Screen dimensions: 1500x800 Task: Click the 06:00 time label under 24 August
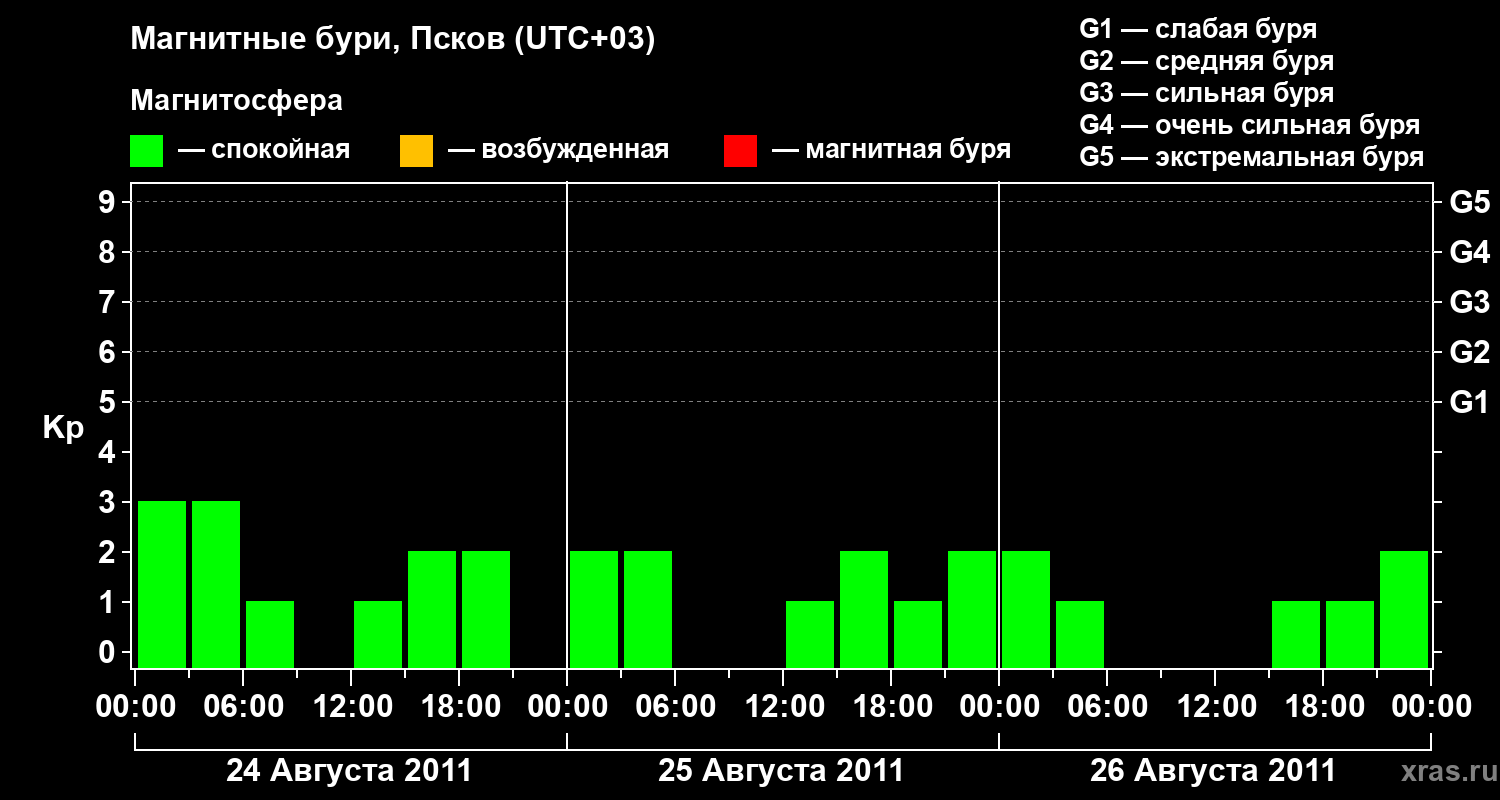243,707
